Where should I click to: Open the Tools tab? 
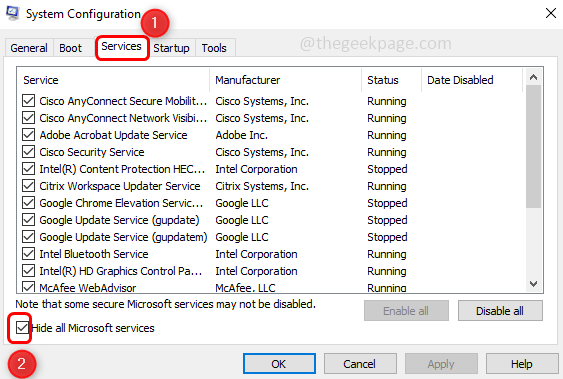click(214, 48)
